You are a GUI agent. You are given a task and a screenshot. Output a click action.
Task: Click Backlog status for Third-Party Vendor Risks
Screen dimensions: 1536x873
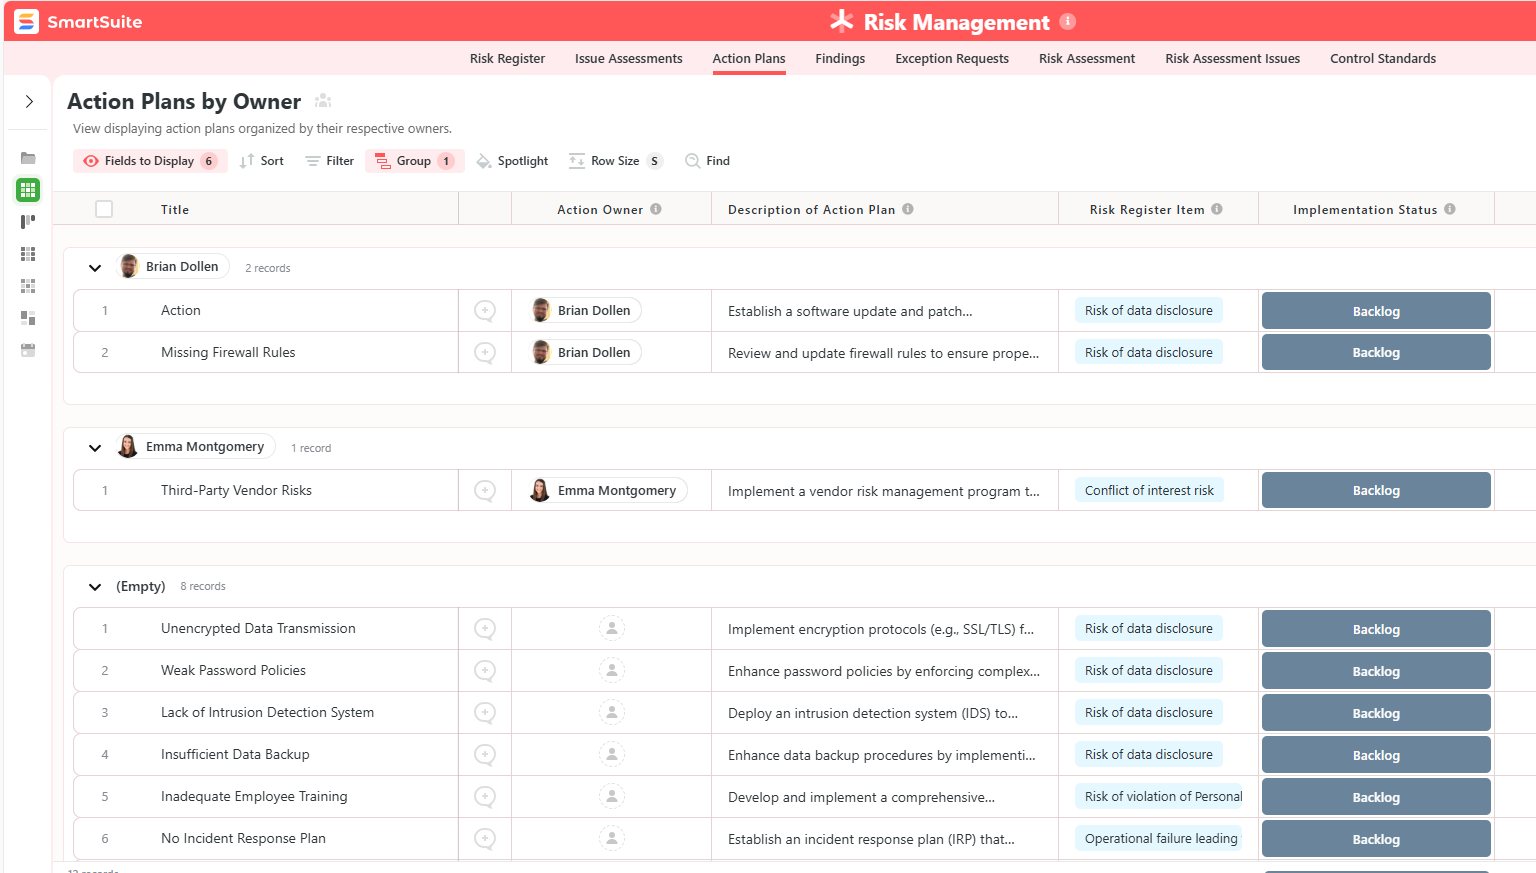(x=1376, y=491)
